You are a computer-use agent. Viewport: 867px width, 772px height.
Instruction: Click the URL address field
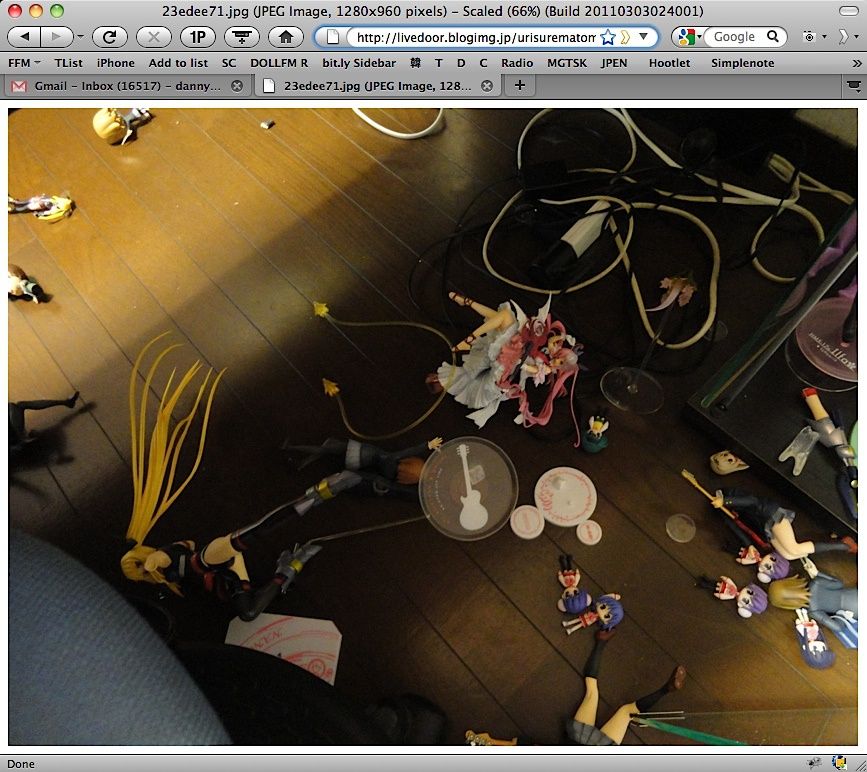click(x=474, y=38)
